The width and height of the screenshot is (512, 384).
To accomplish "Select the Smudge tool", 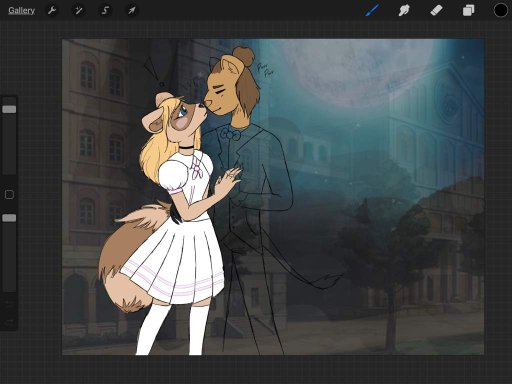I will click(404, 10).
